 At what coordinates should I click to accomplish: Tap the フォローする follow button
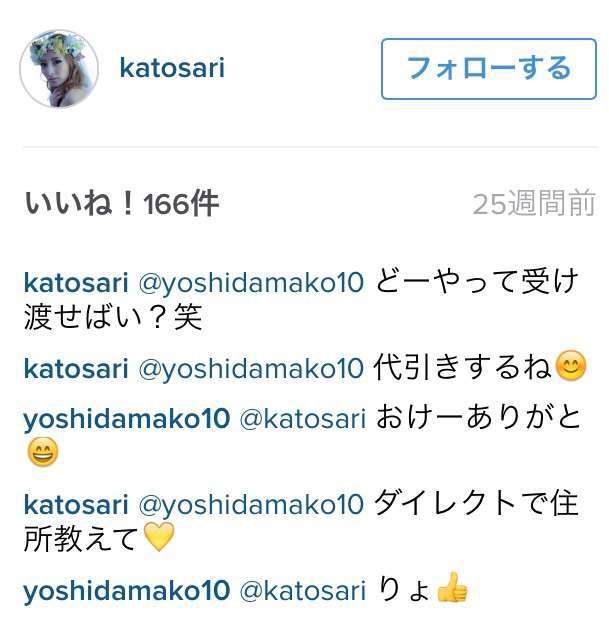point(488,69)
